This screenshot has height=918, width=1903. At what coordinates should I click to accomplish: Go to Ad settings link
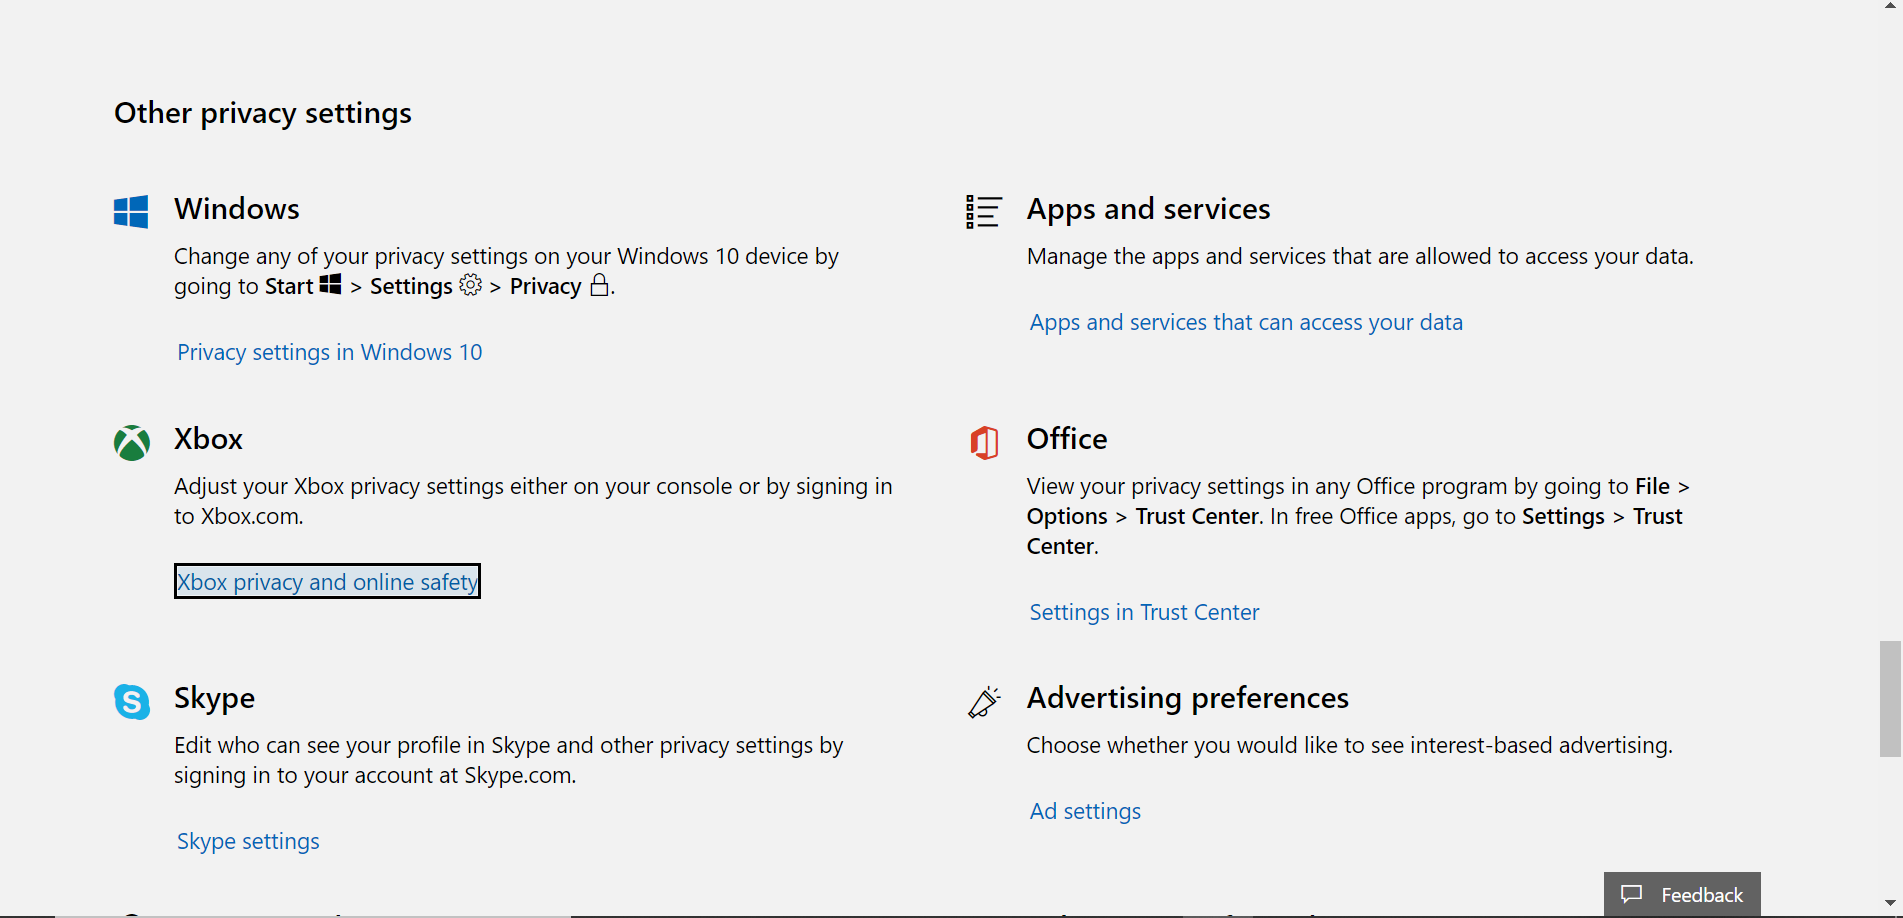point(1085,811)
